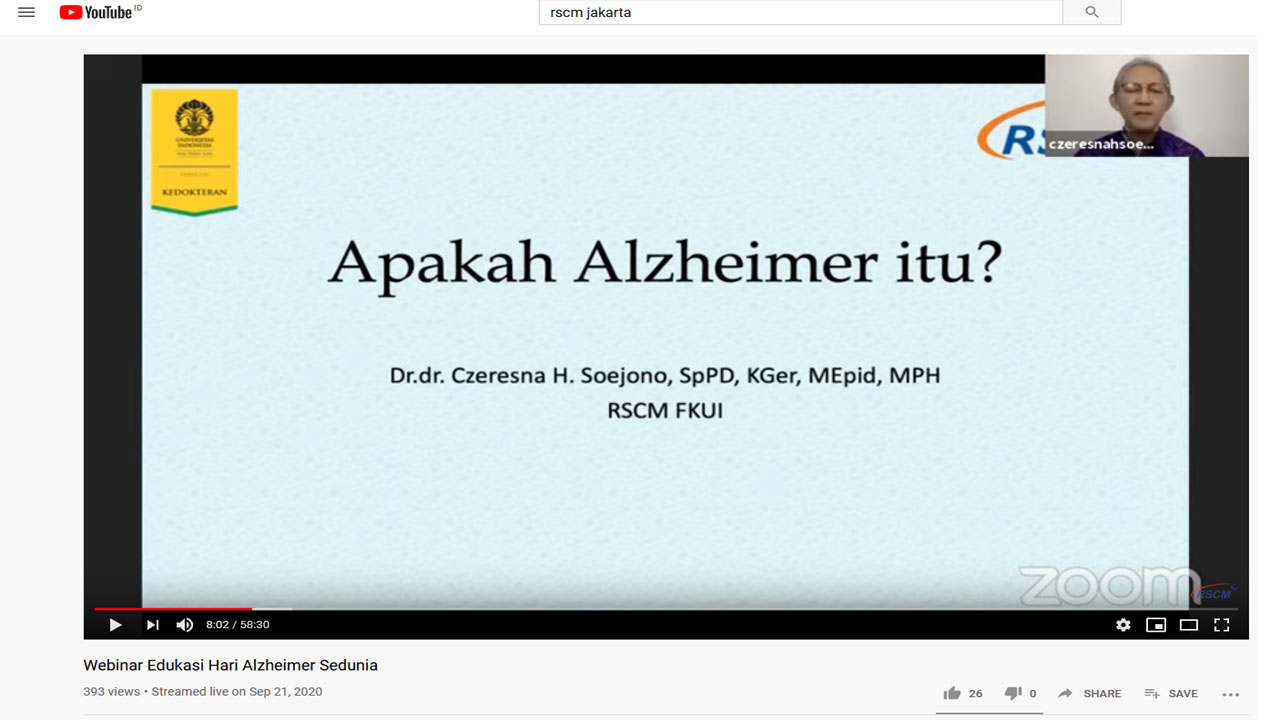Expand the three-dot more actions menu
This screenshot has width=1280, height=720.
click(1231, 693)
